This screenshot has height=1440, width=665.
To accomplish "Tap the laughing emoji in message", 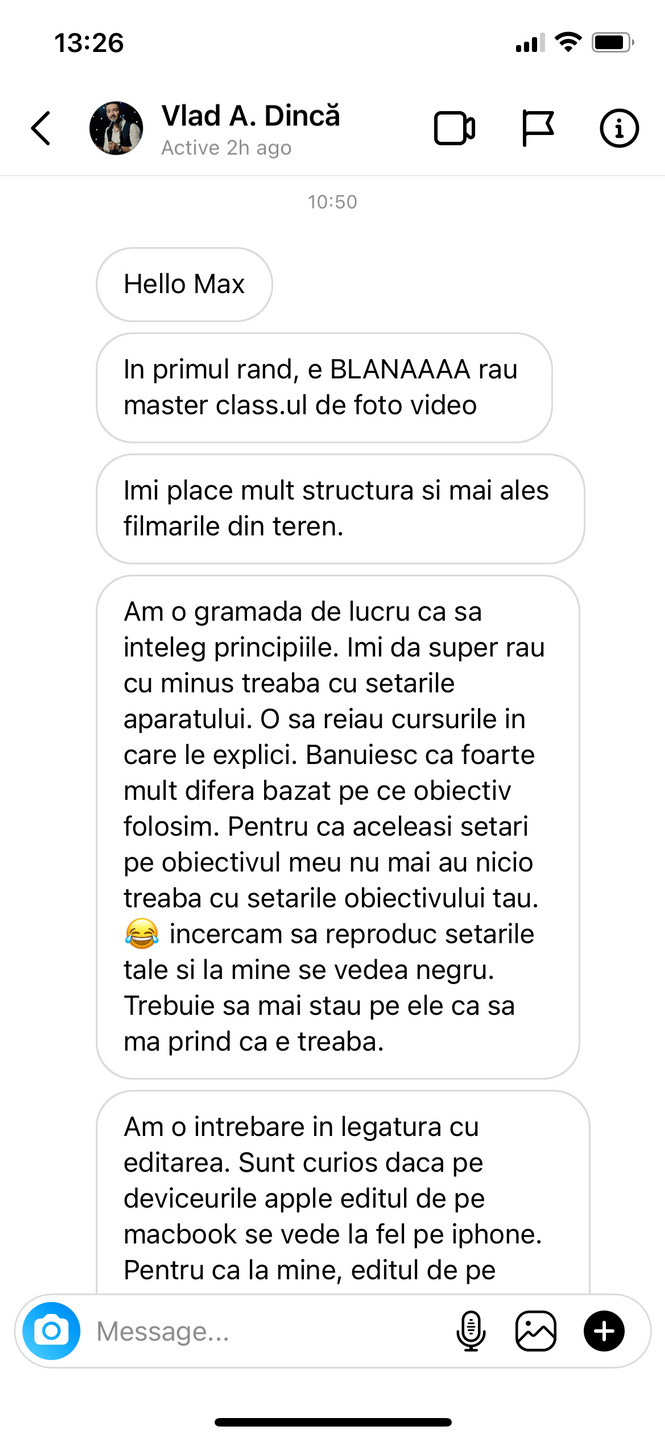I will click(x=142, y=935).
